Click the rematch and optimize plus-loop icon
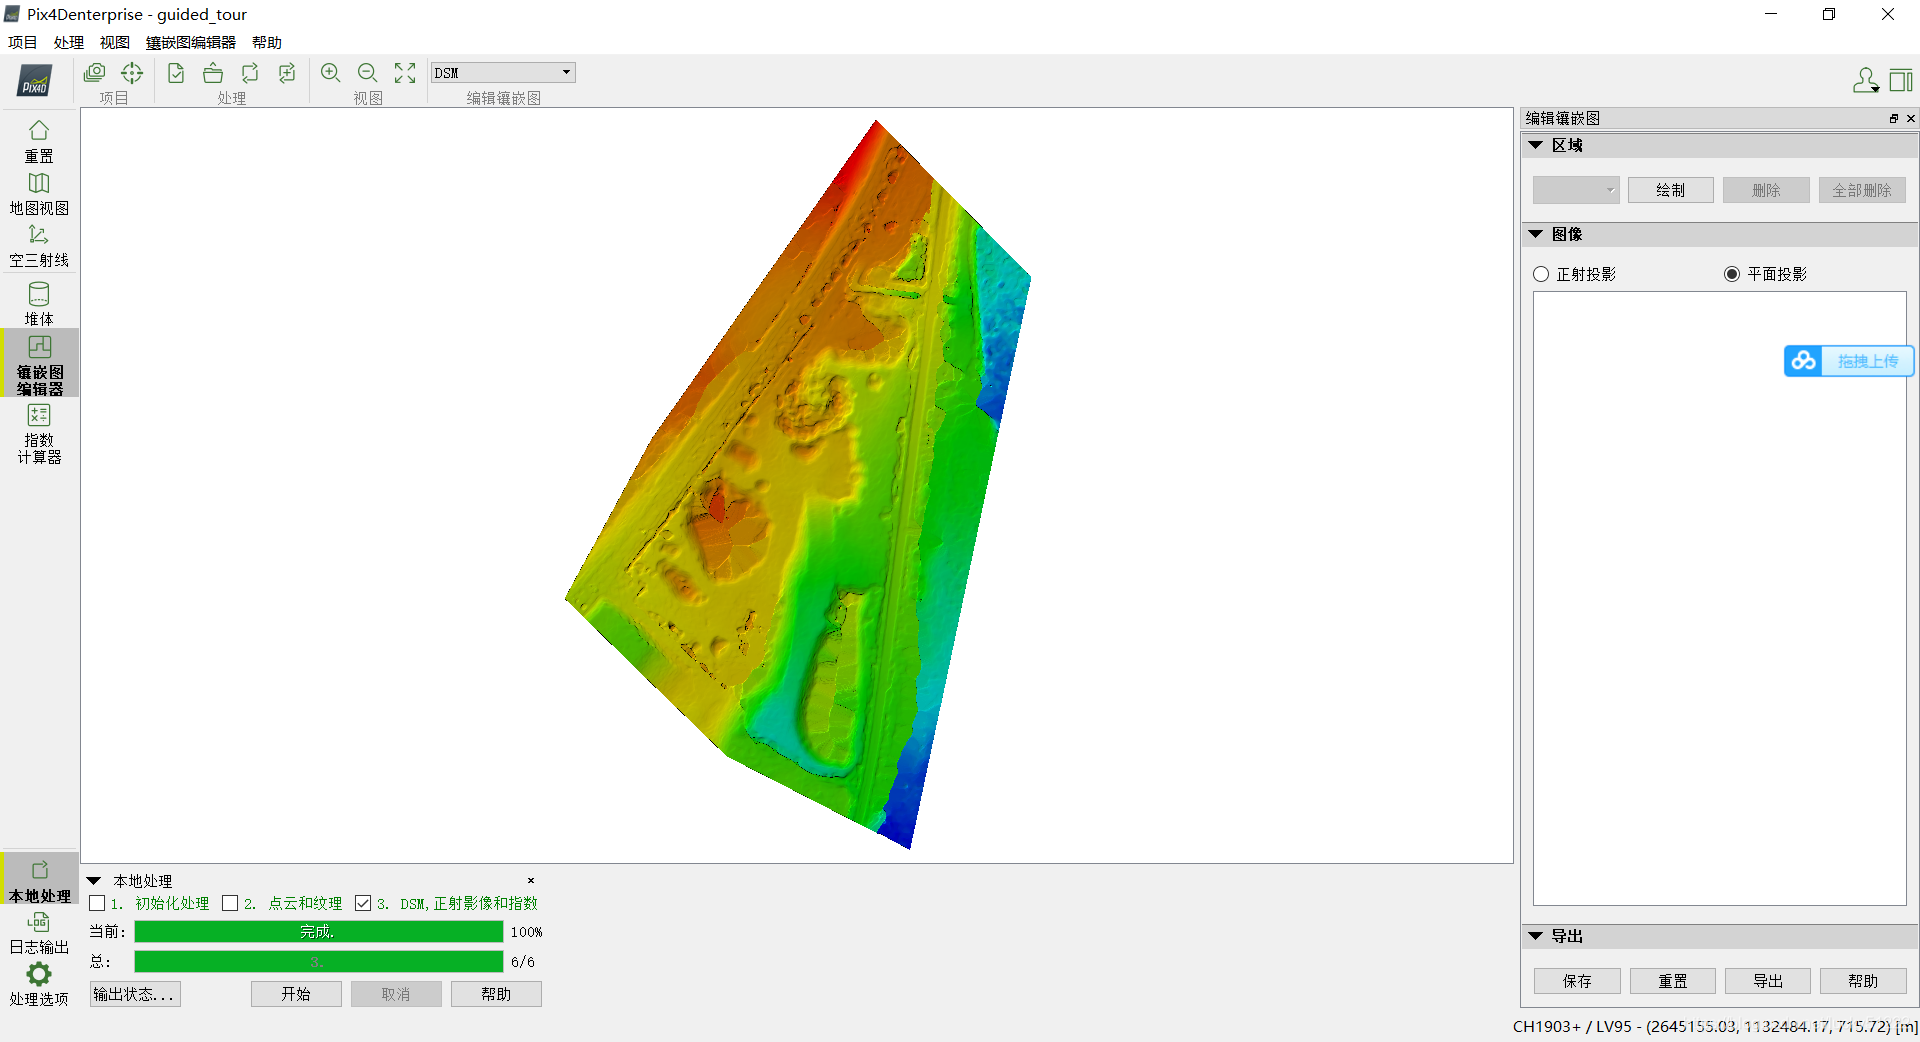Screen dimensions: 1920x1042 tap(287, 73)
